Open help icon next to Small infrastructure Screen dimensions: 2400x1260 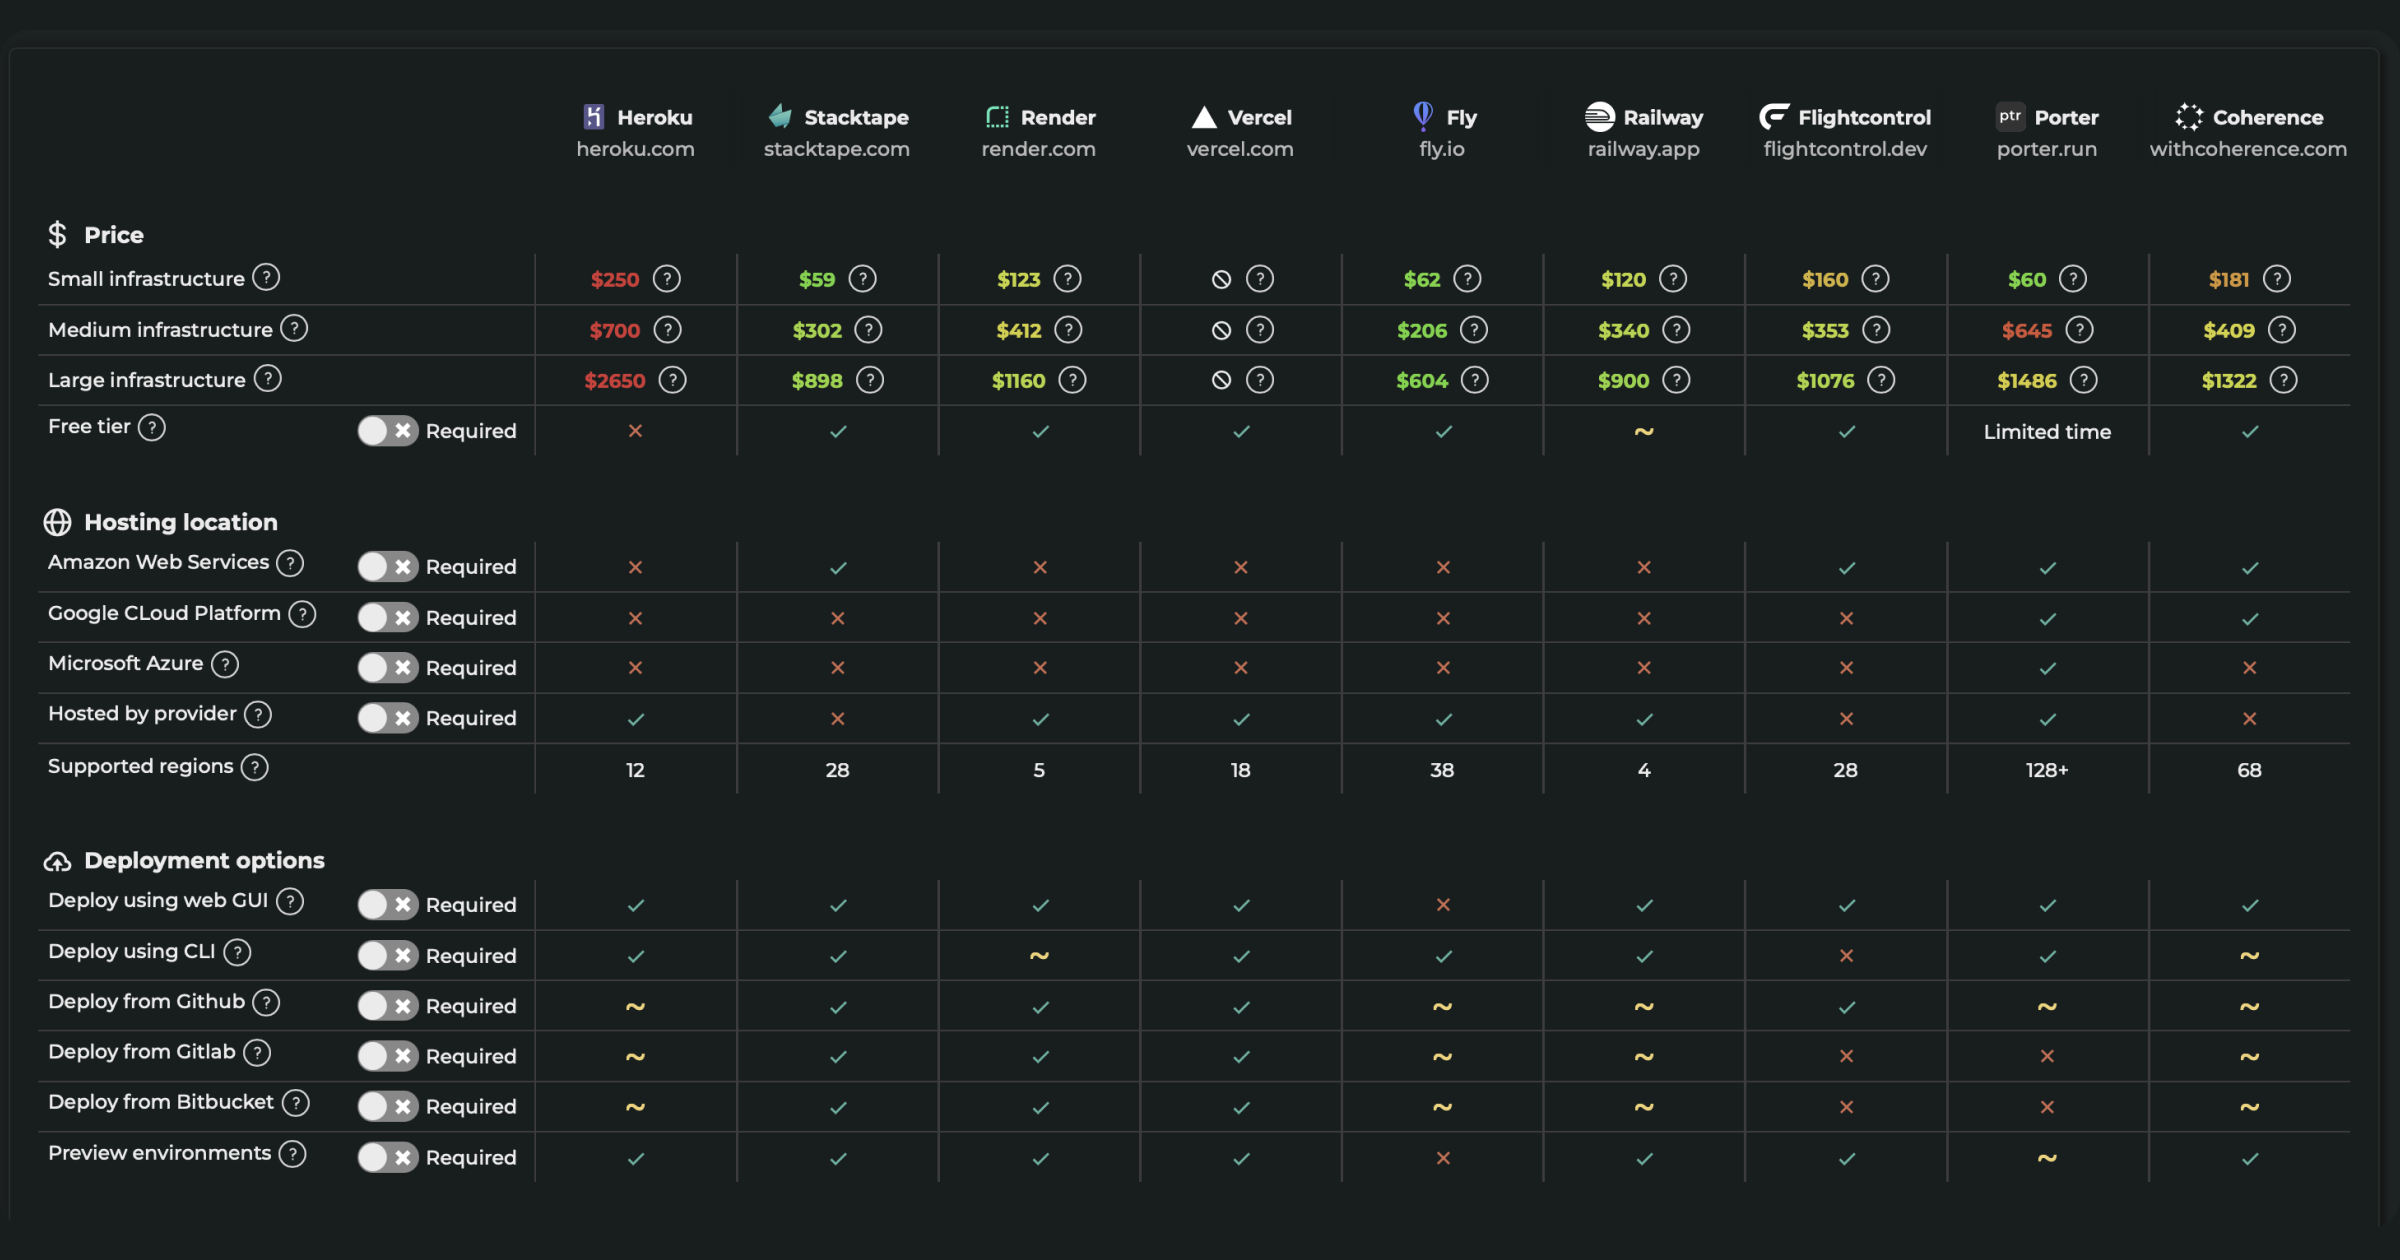(x=266, y=277)
